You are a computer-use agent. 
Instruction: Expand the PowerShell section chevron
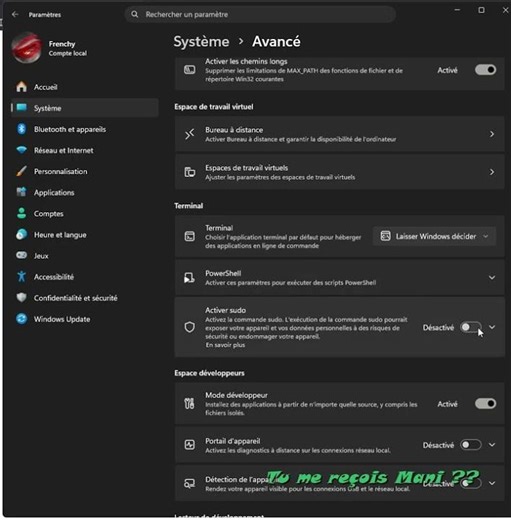click(492, 278)
